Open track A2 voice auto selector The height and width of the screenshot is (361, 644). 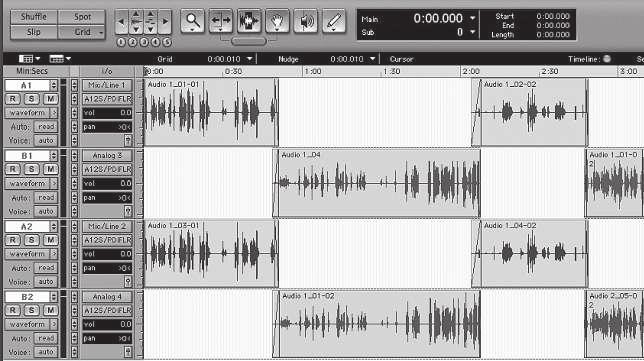46,282
